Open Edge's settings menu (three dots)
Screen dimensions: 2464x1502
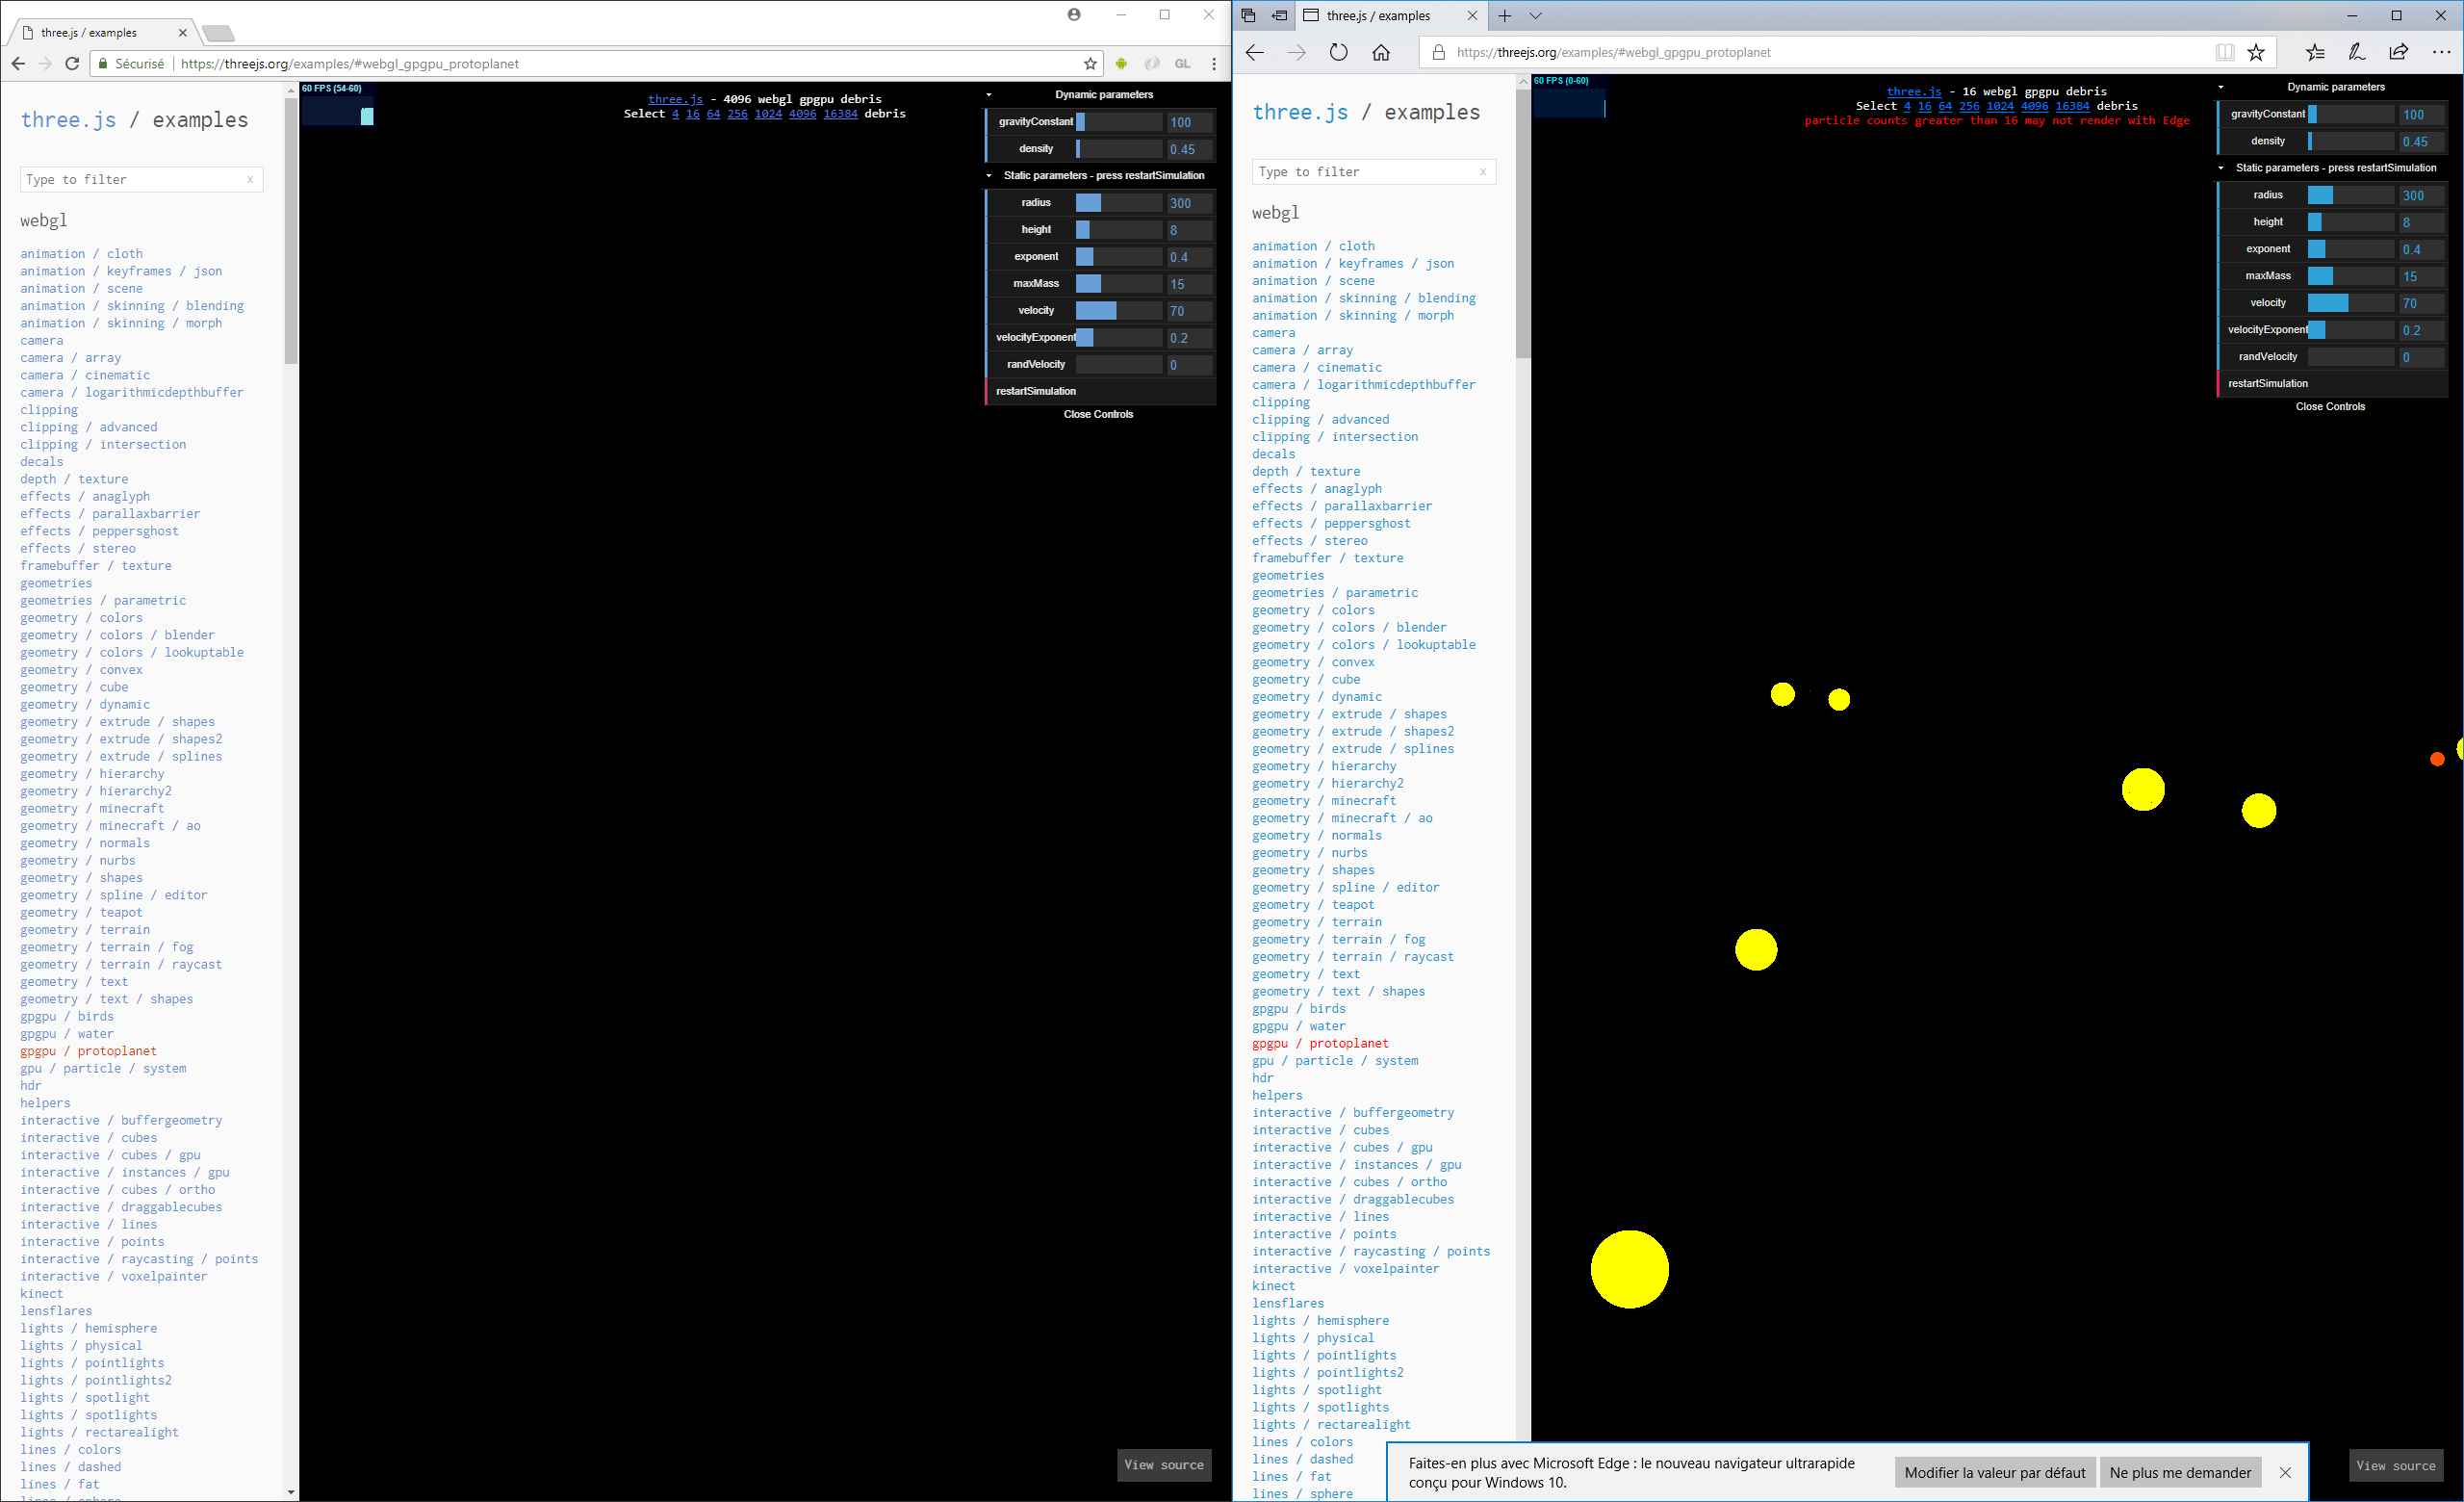click(x=2440, y=52)
